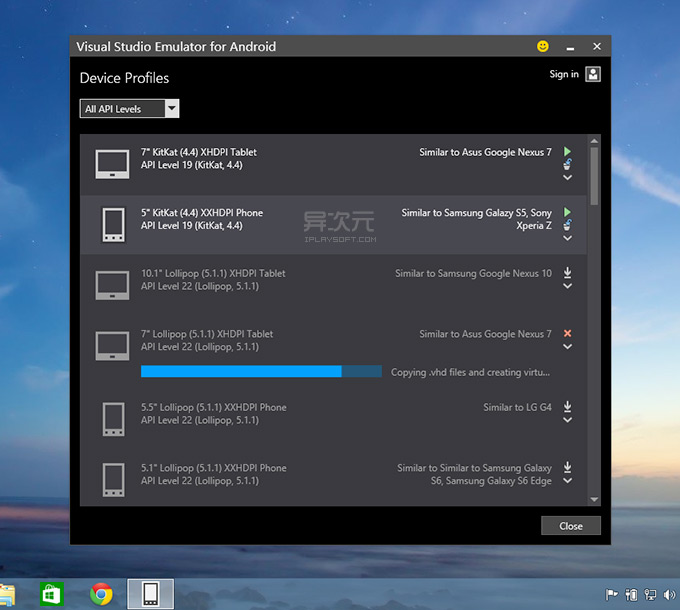Click "Similar to Samsung Galaxy S5, Sony Xperia Z"
The image size is (680, 610).
(477, 219)
